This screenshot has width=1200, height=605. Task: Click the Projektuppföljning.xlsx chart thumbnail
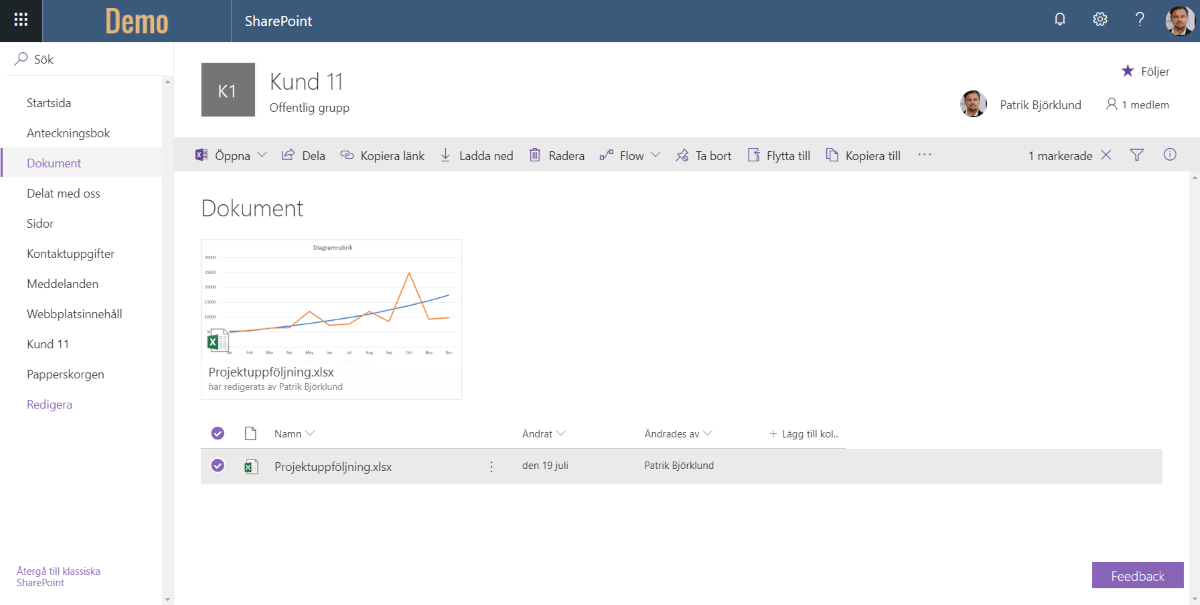point(331,300)
